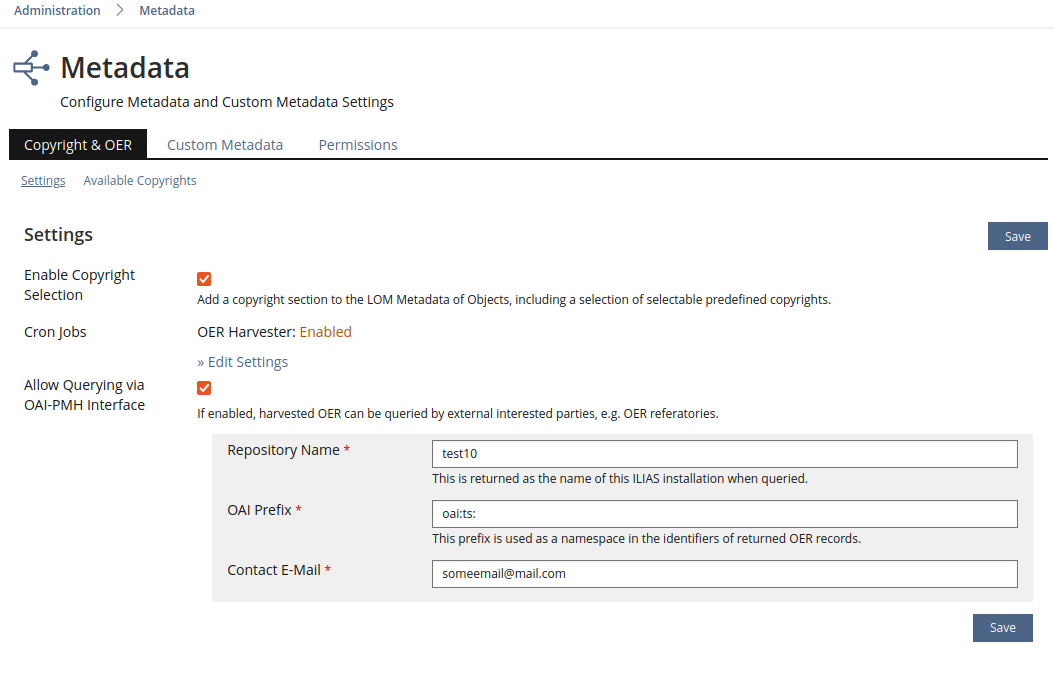The width and height of the screenshot is (1054, 692).
Task: Click the breadcrumb chevron separator
Action: [120, 11]
